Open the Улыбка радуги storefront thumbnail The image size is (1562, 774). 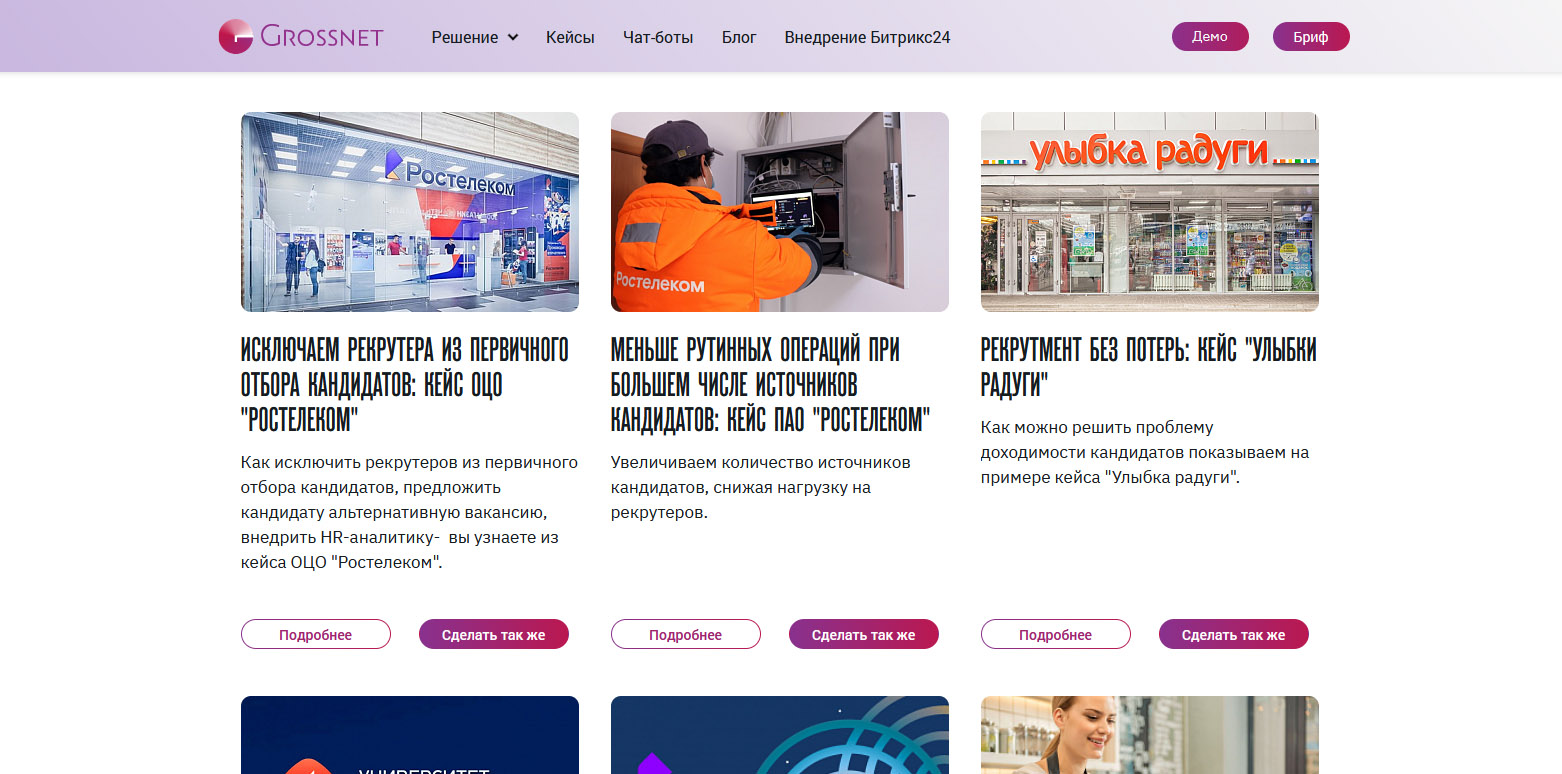pyautogui.click(x=1150, y=212)
